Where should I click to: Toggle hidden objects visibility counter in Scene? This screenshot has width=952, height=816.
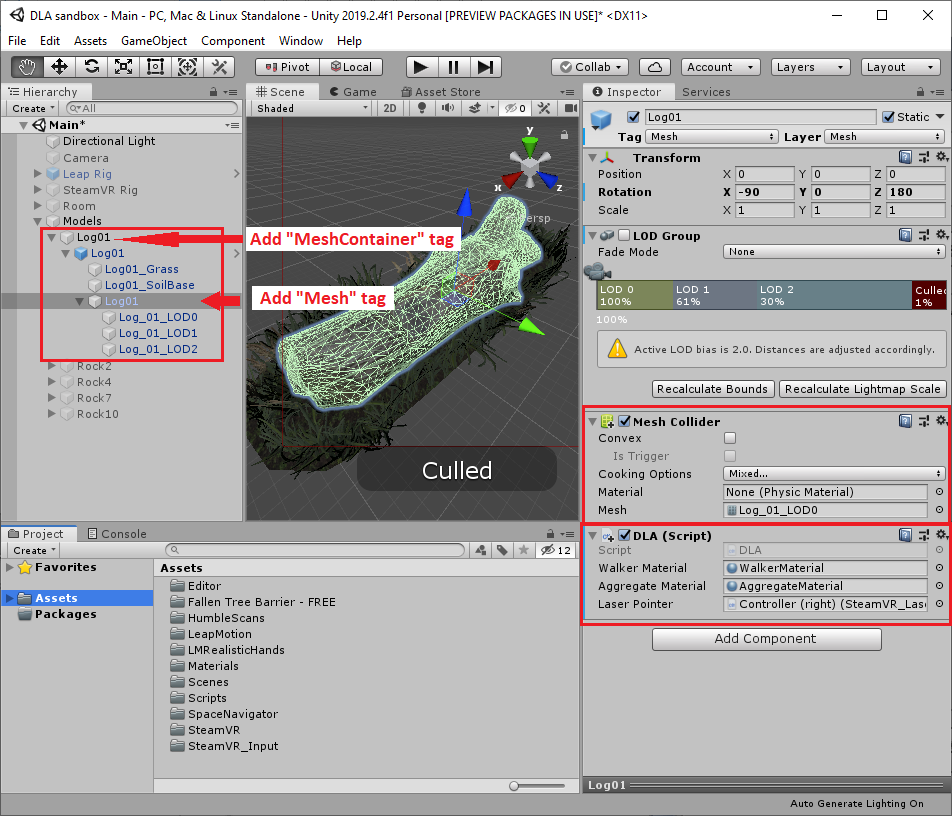(515, 108)
